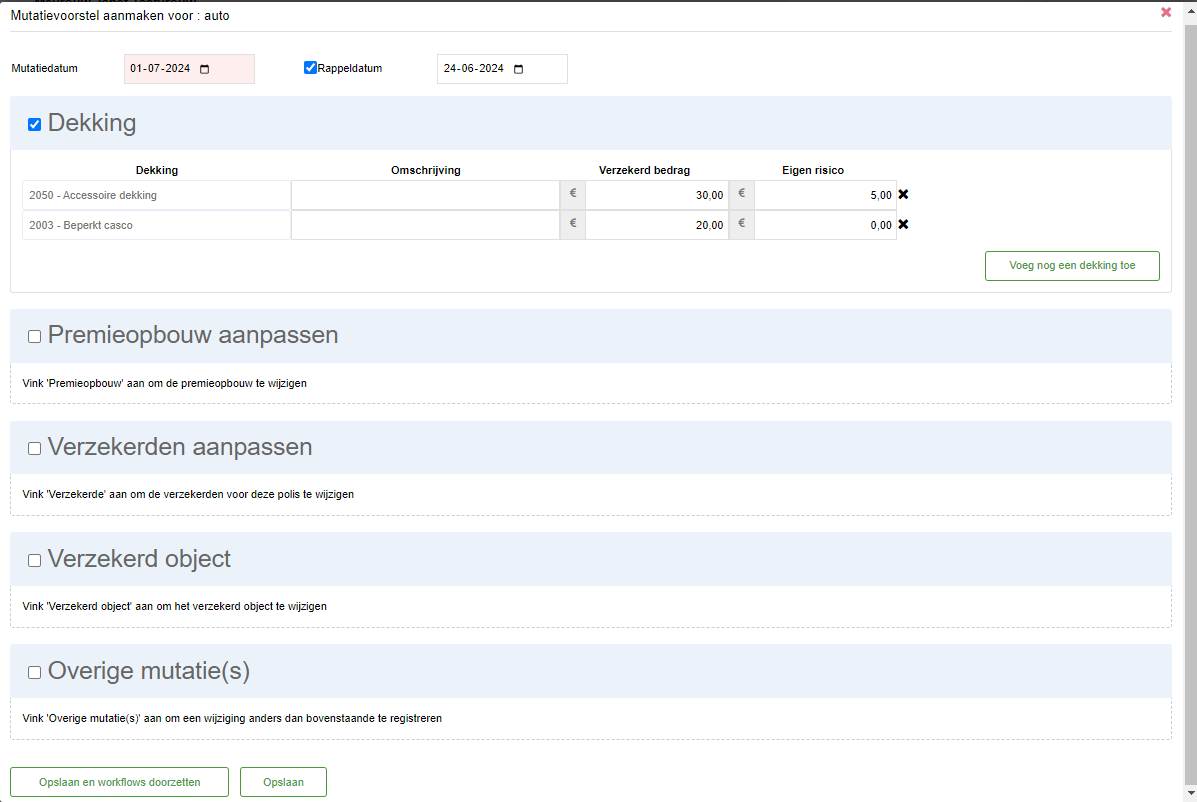Select the 2003 - Beperkt casco field
Viewport: 1197px width, 802px height.
coord(156,225)
